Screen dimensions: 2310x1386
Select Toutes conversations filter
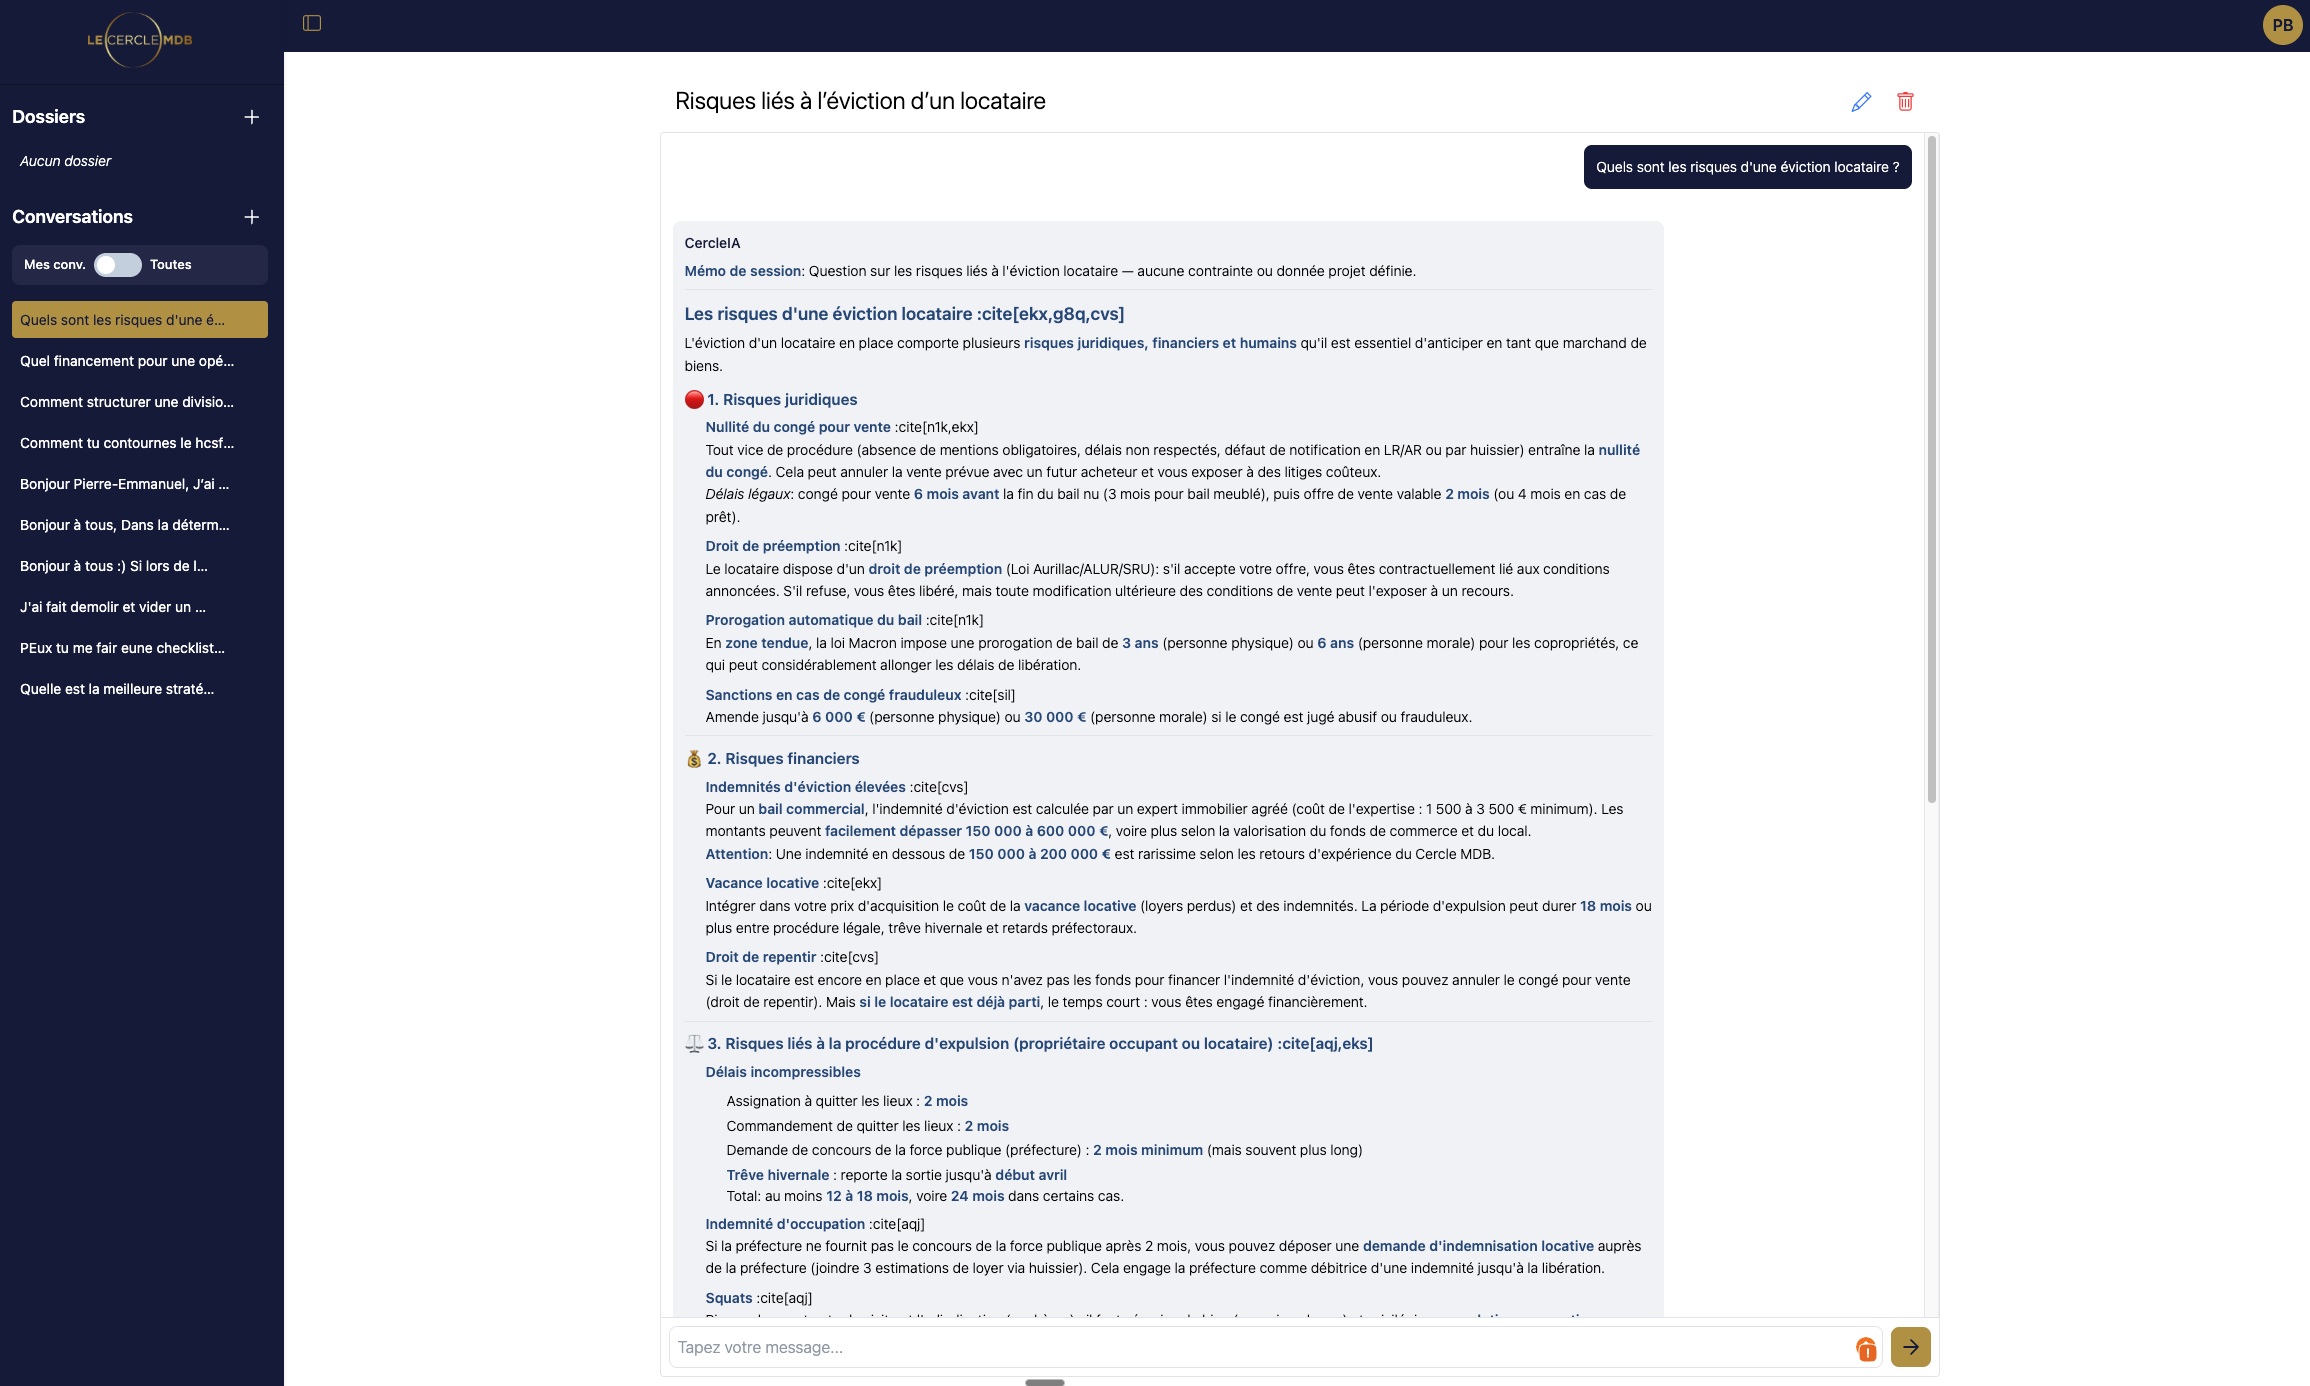click(x=171, y=264)
